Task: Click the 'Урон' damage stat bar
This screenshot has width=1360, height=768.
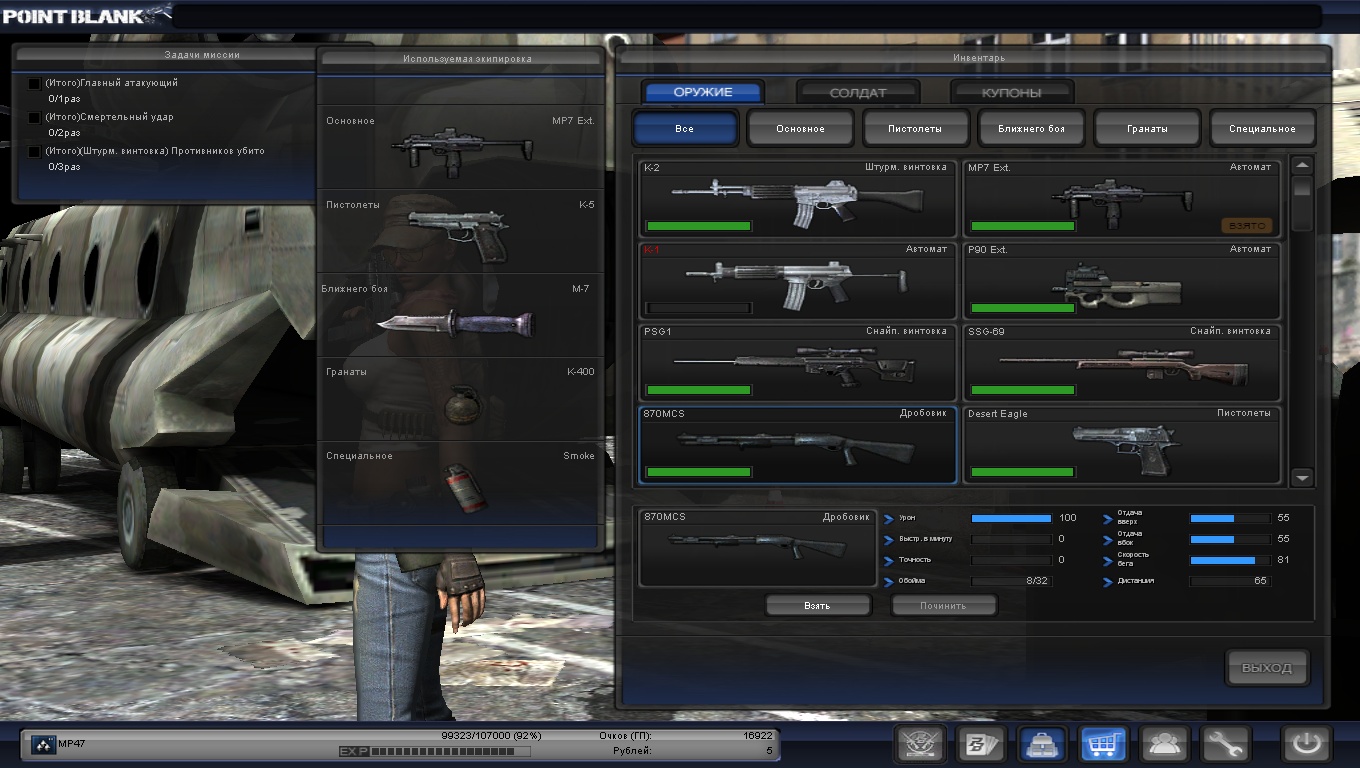Action: coord(1012,518)
